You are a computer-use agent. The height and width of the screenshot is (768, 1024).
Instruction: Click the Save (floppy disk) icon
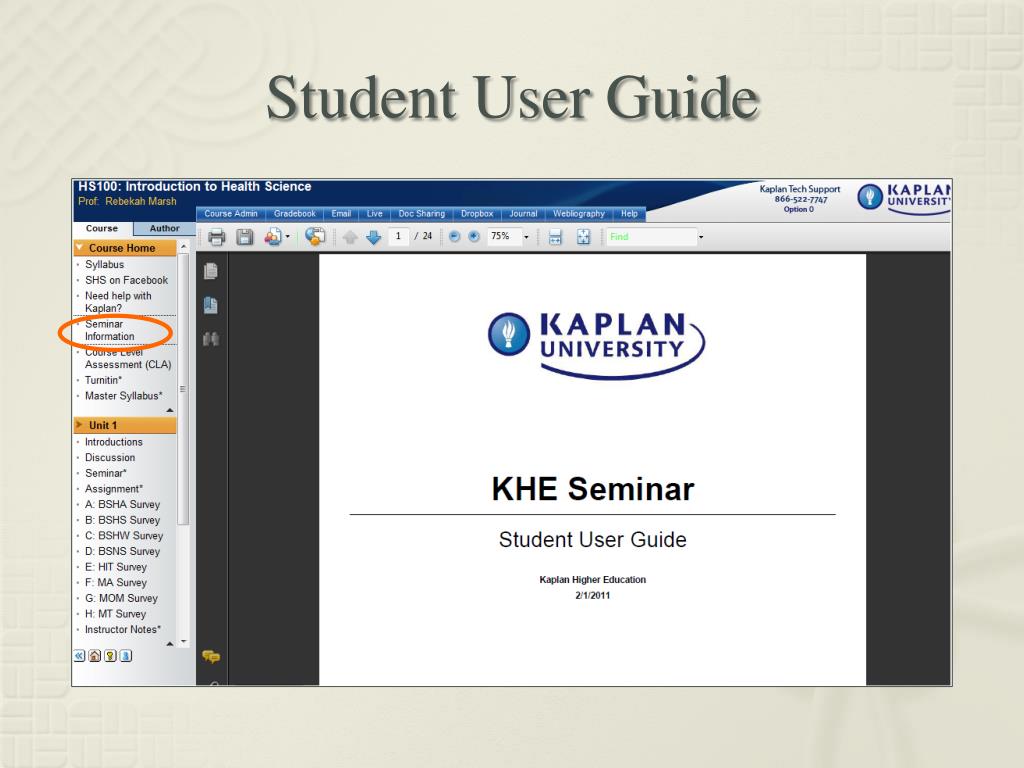point(244,237)
